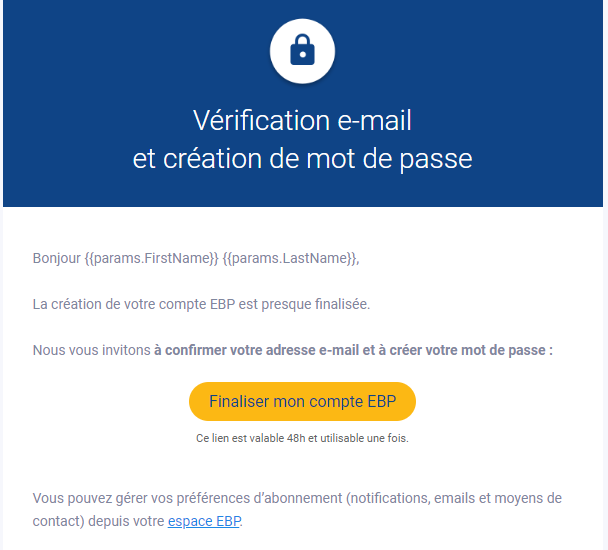608x550 pixels.
Task: Click the sentence about compte EBP presque finalisée
Action: pos(201,304)
